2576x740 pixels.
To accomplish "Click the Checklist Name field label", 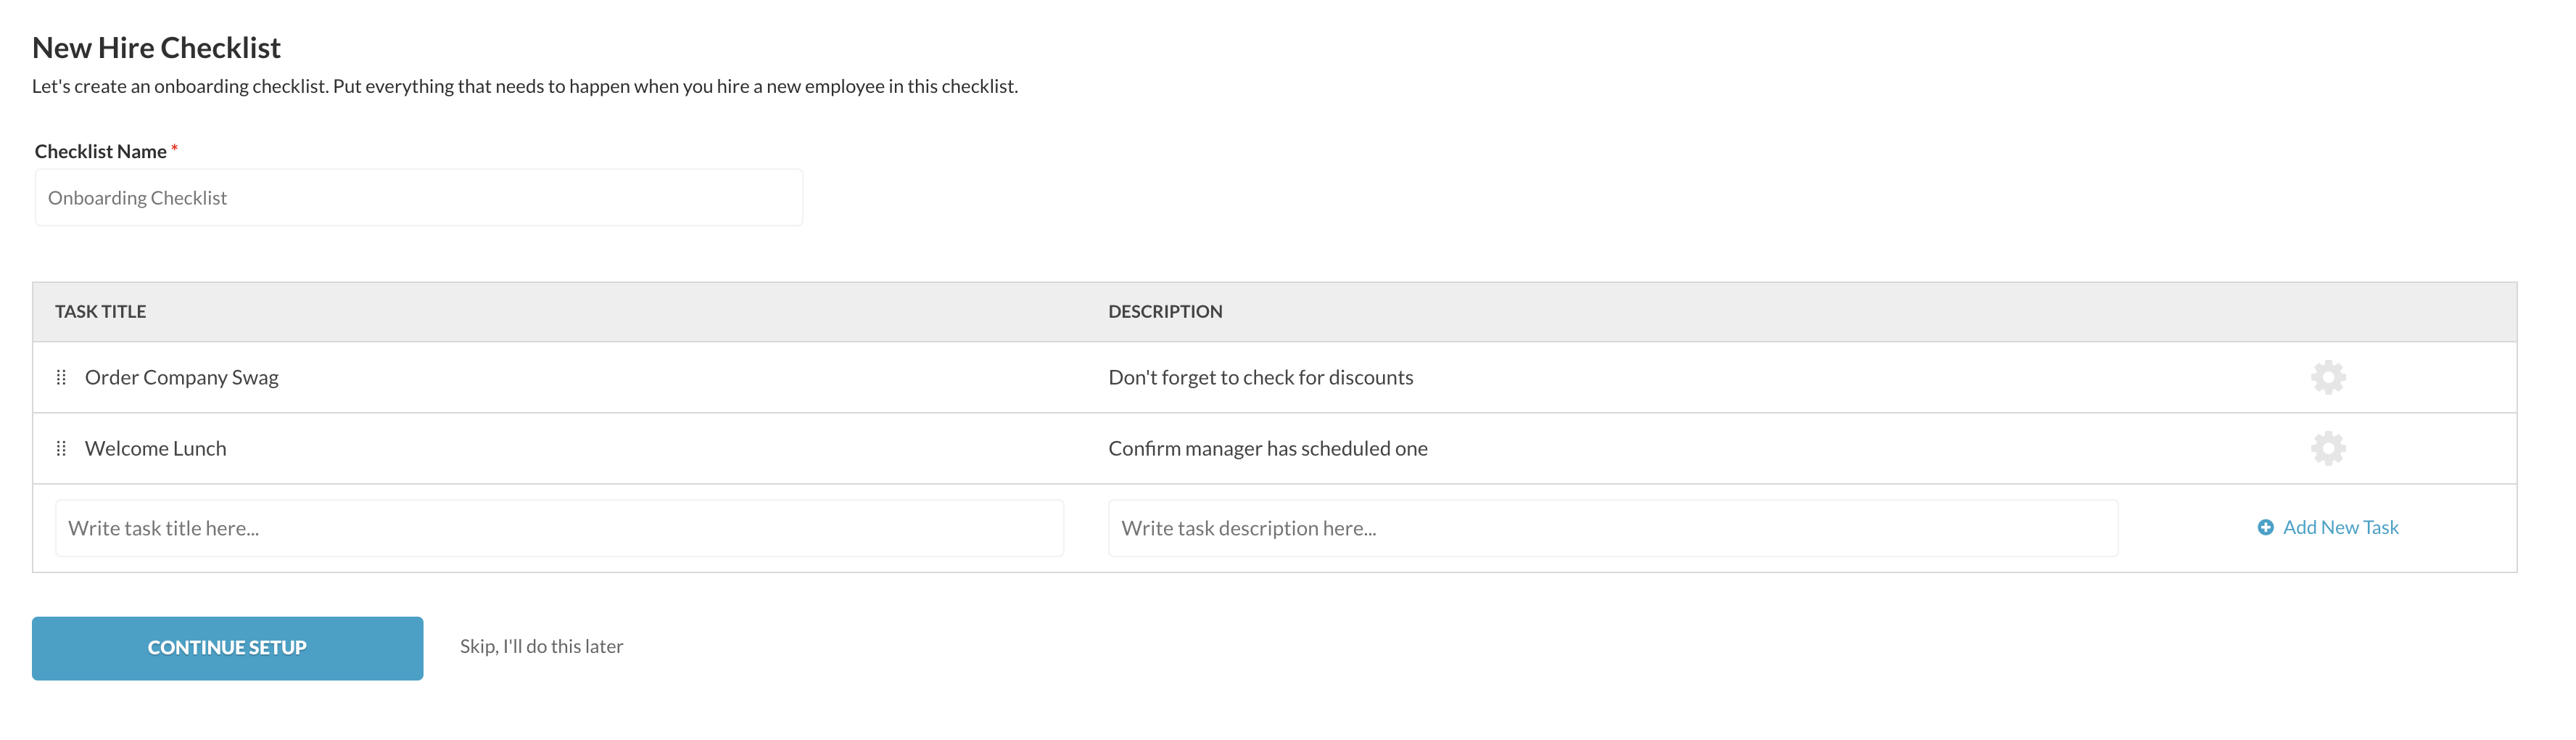I will click(x=101, y=151).
